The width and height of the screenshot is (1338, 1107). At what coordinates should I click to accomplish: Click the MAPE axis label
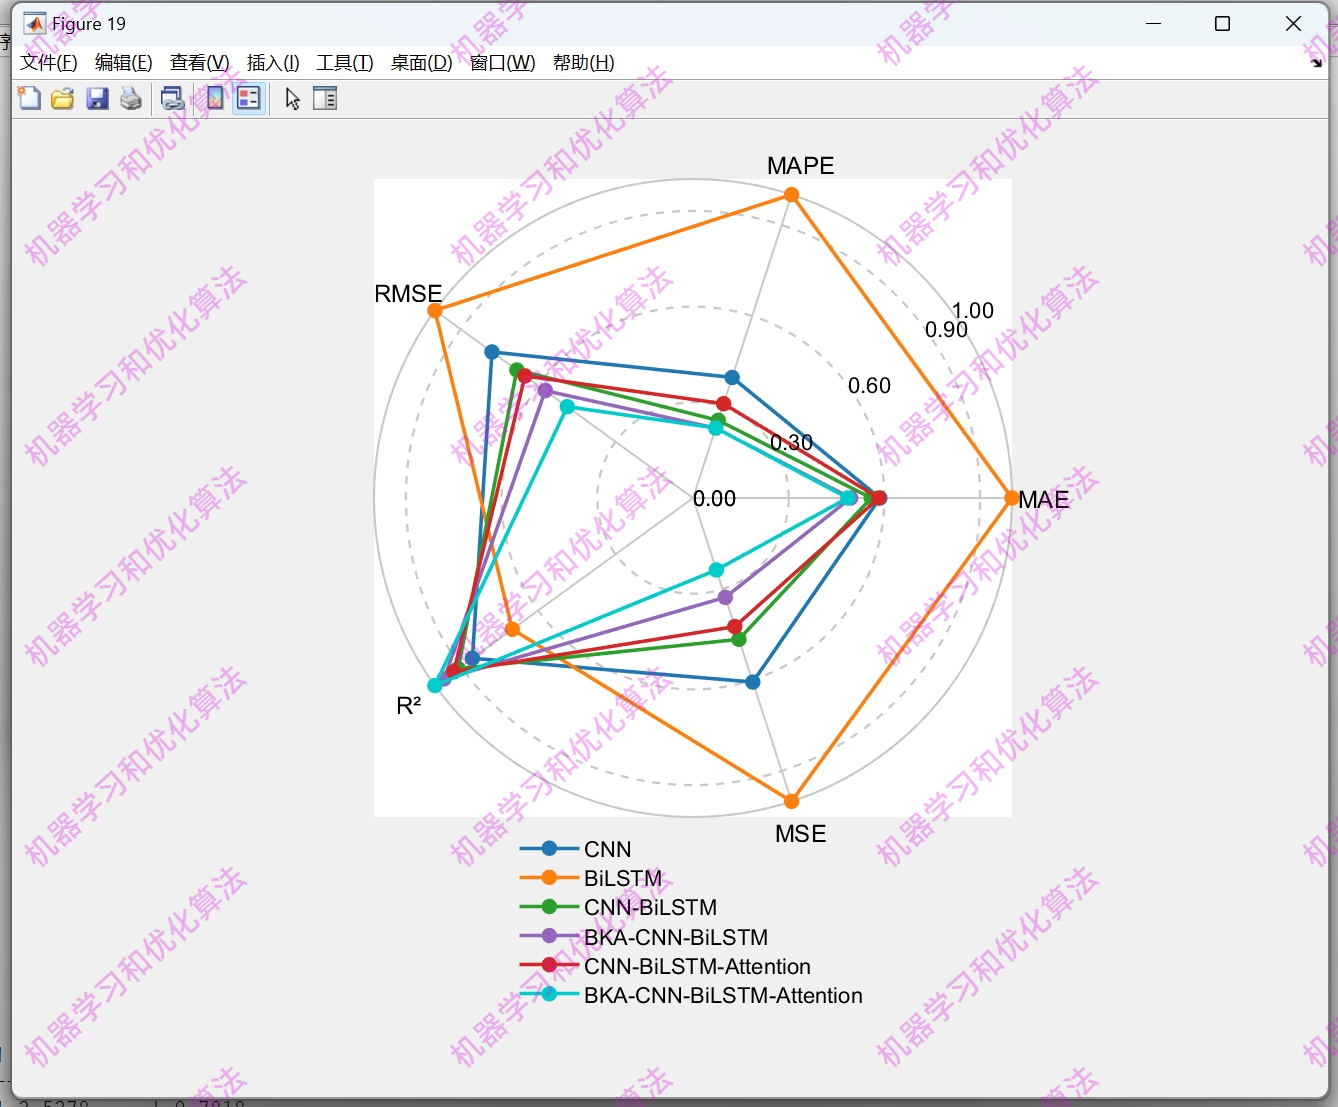(801, 166)
